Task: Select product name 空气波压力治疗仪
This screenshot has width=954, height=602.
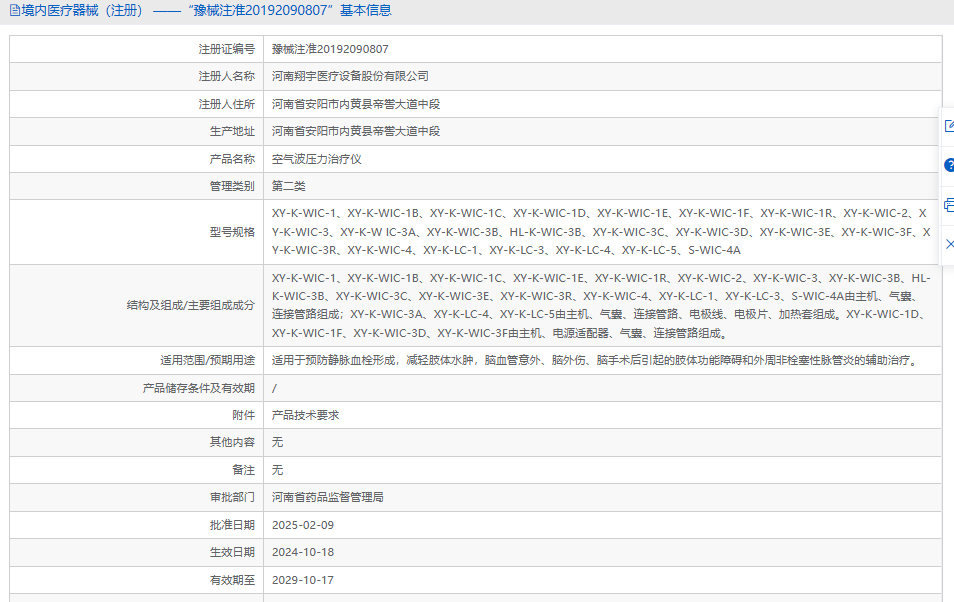Action: pyautogui.click(x=316, y=159)
